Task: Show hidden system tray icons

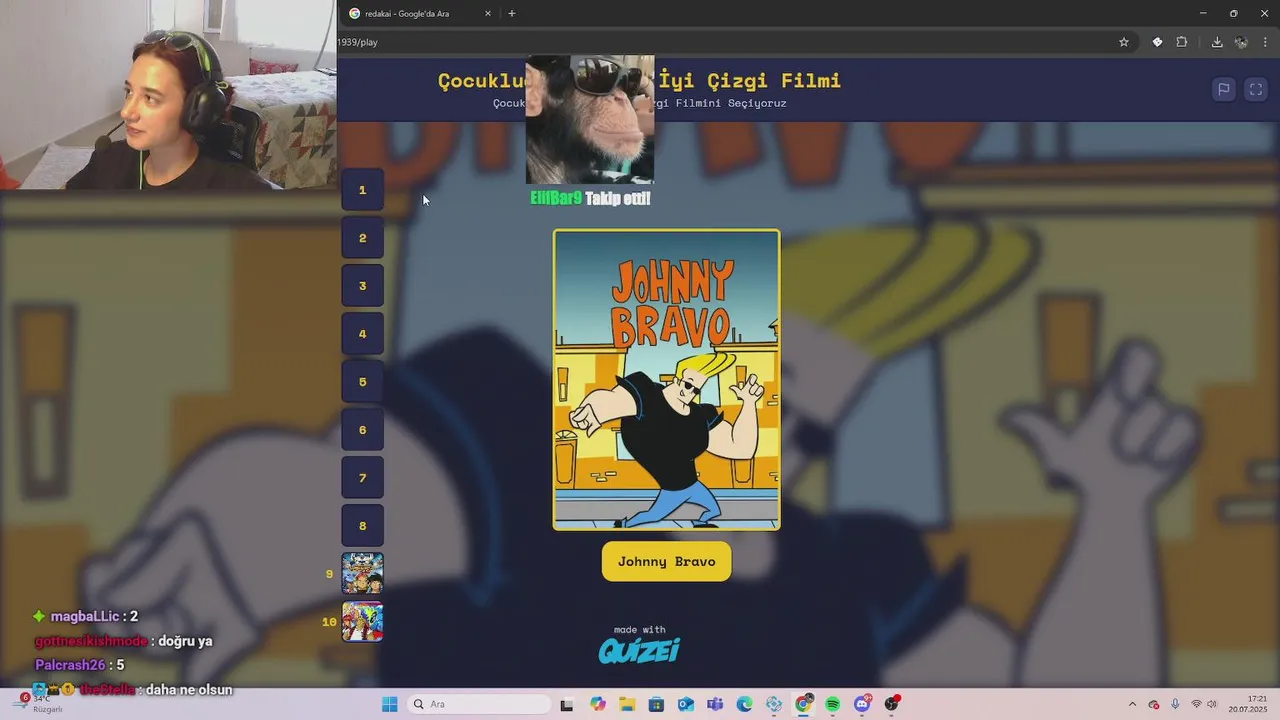Action: point(1132,704)
